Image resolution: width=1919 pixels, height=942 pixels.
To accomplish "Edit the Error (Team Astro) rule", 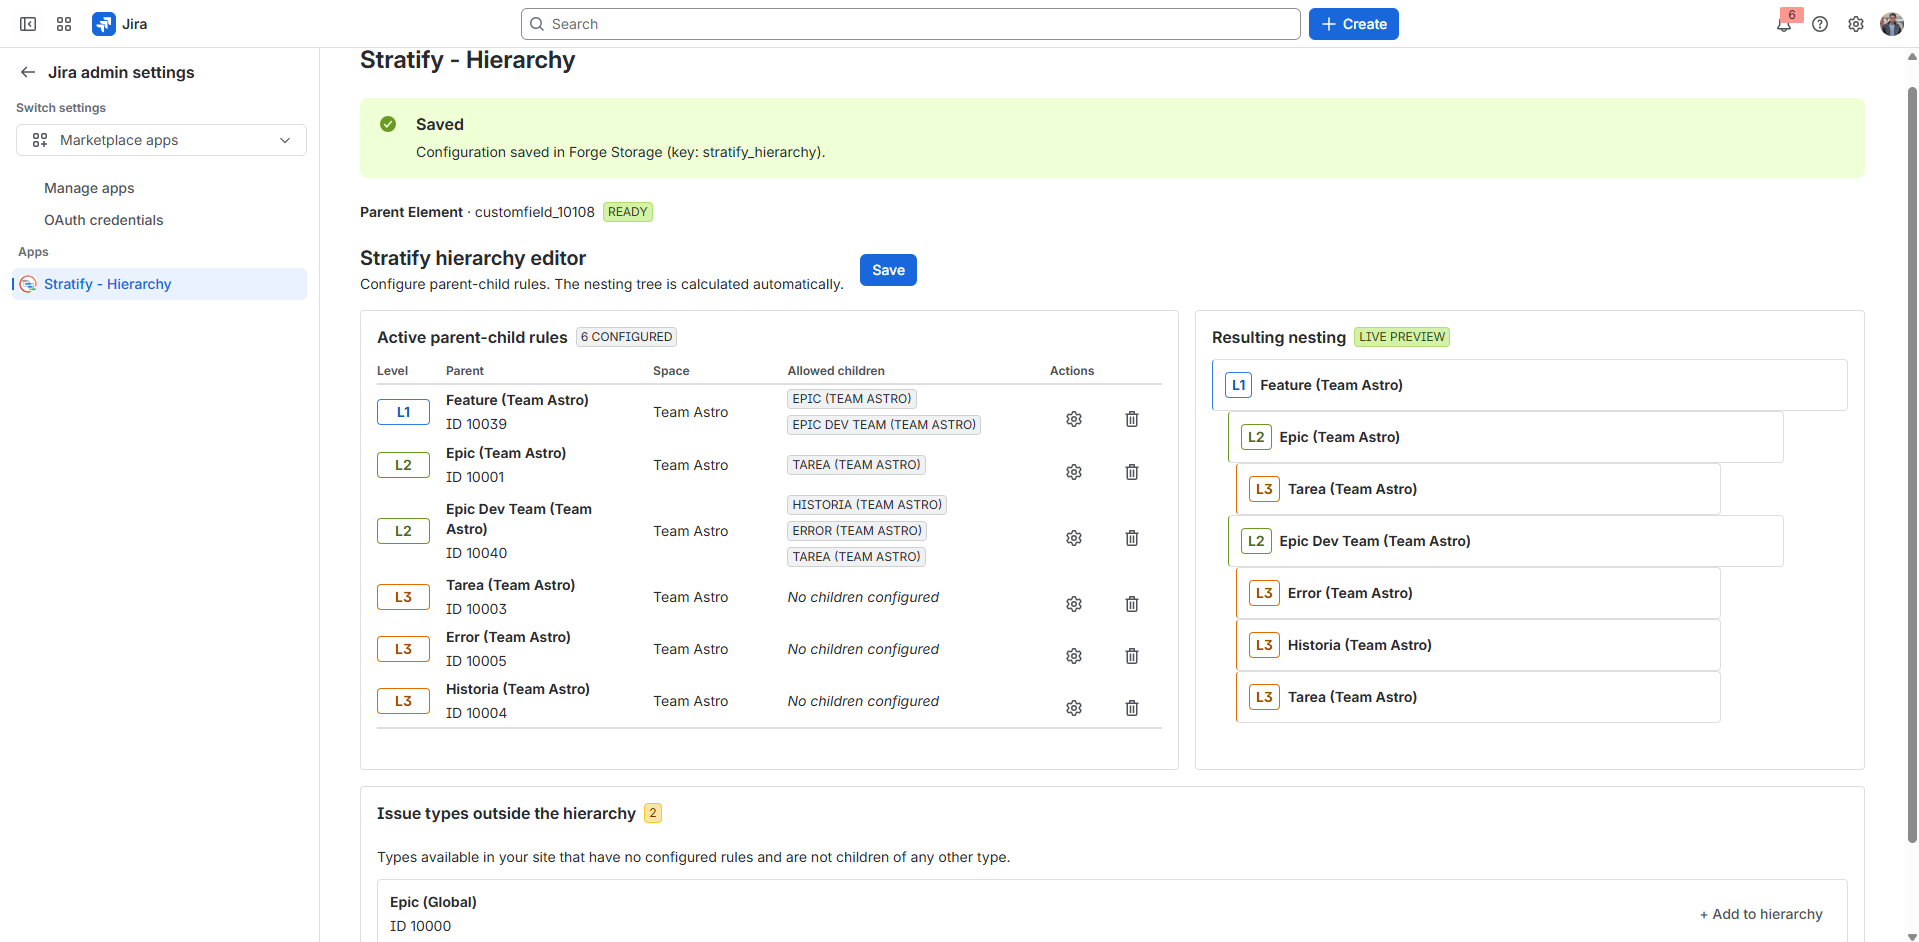I will 1074,656.
